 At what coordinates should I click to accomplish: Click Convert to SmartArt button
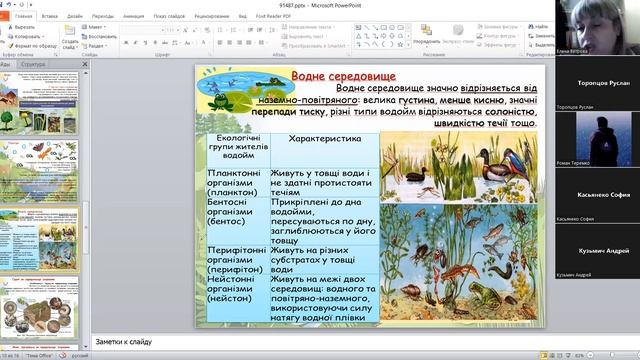pos(314,46)
